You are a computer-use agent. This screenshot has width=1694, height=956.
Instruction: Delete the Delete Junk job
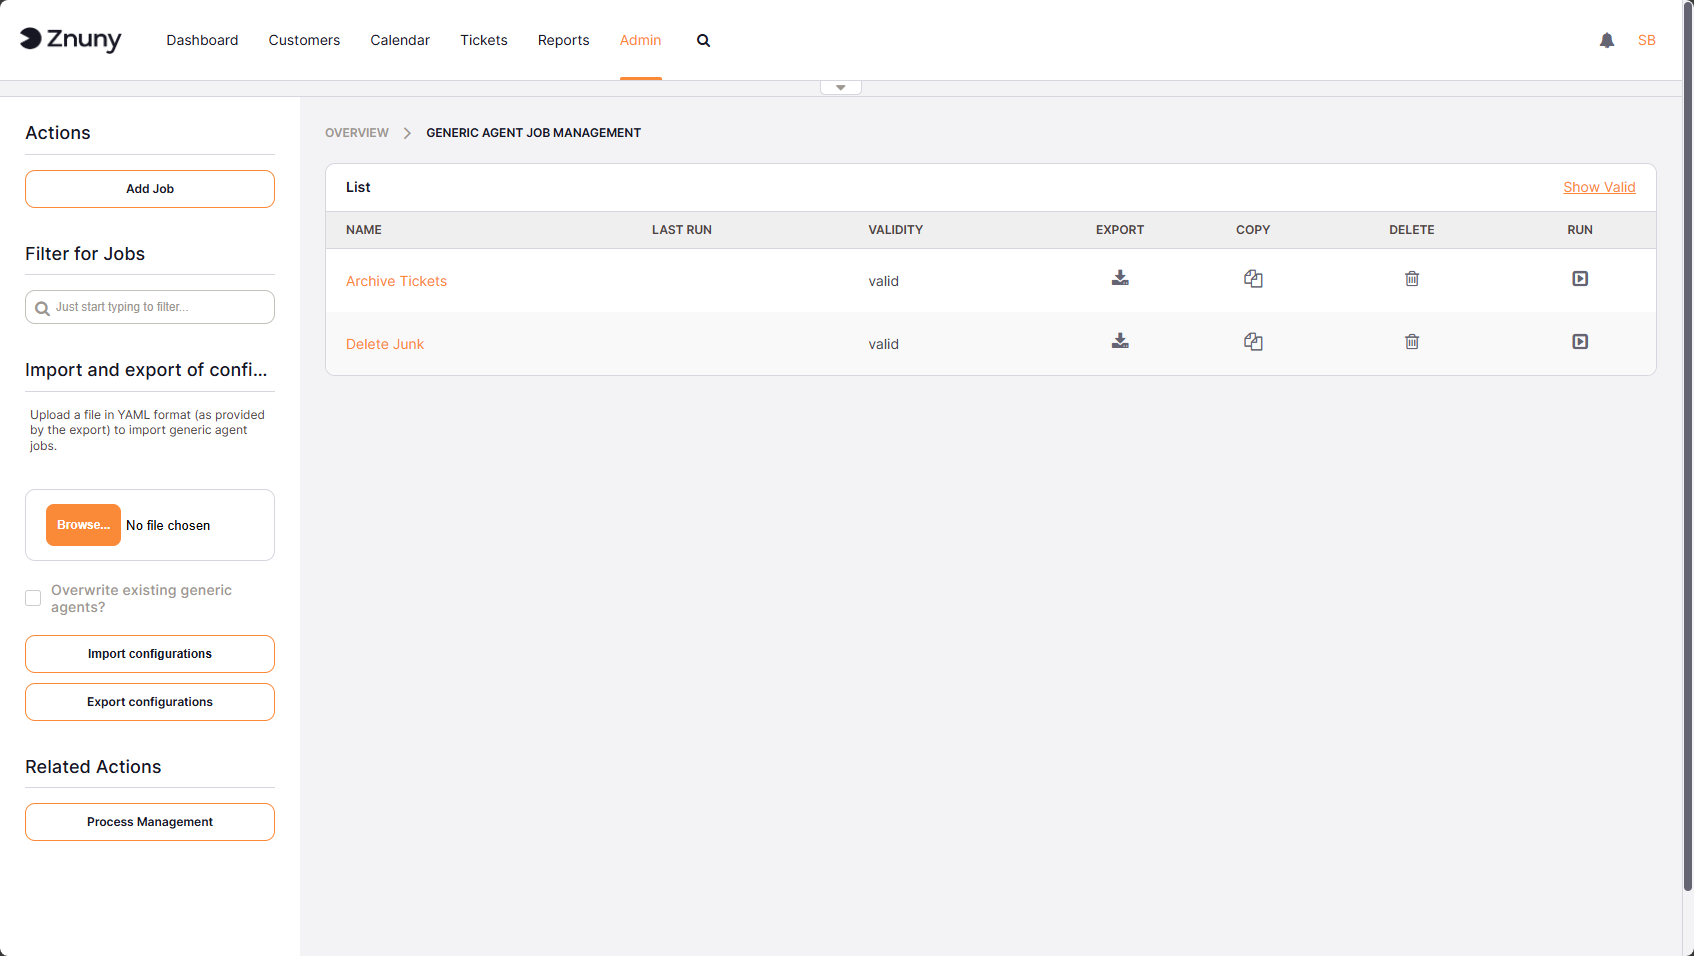[x=1412, y=341]
